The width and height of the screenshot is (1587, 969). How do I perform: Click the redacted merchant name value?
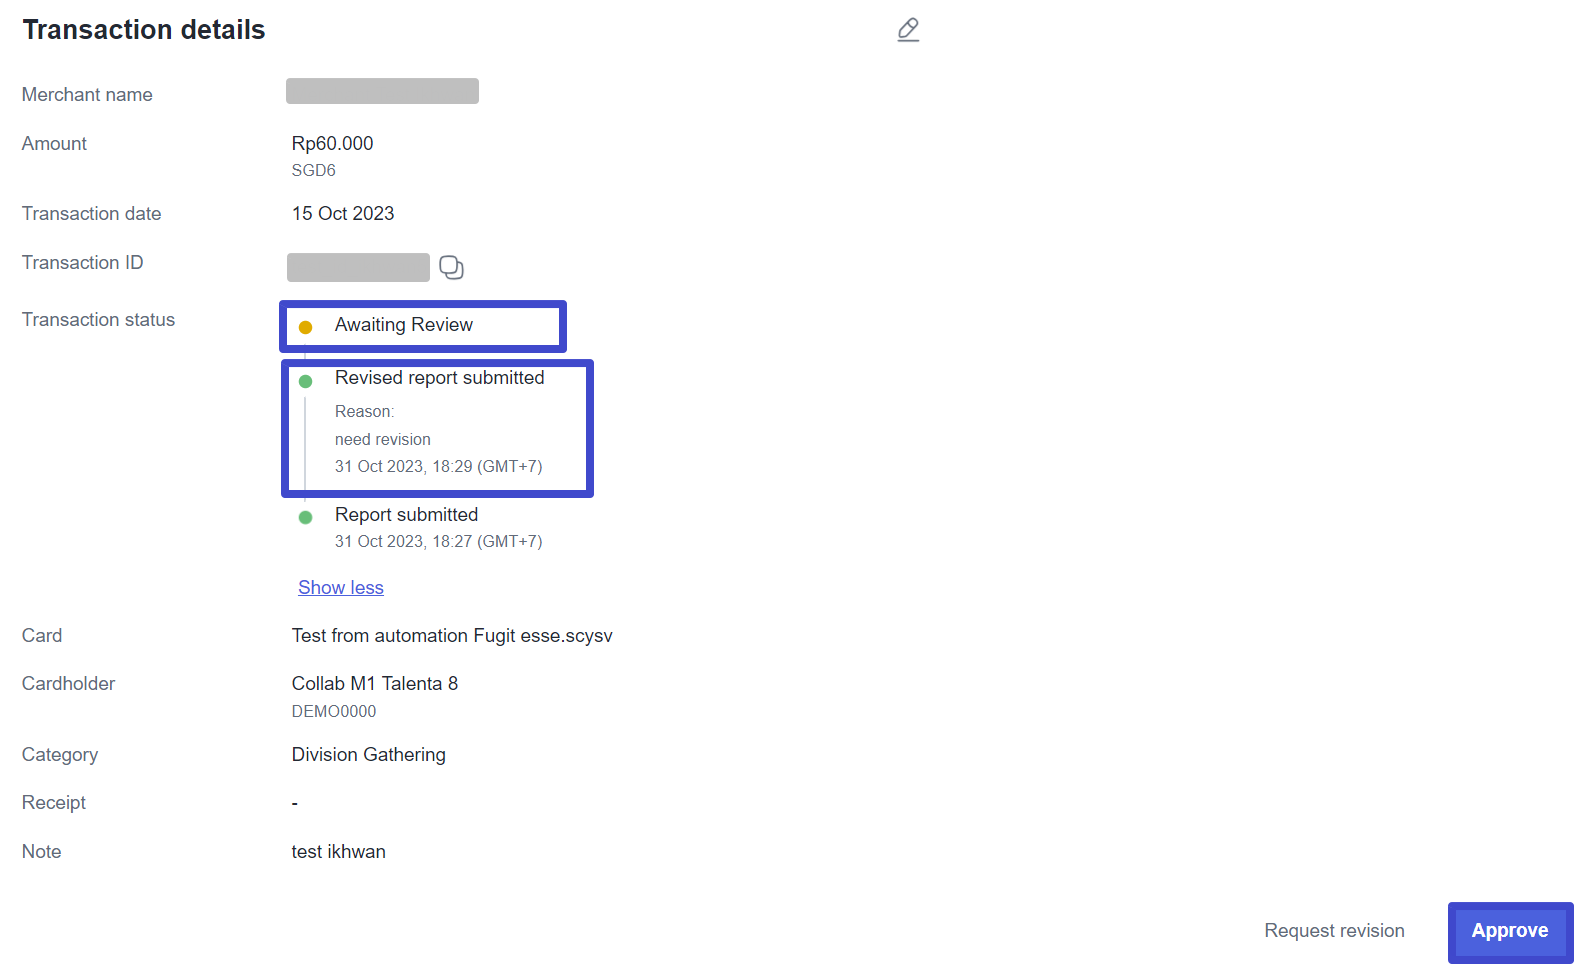click(382, 91)
